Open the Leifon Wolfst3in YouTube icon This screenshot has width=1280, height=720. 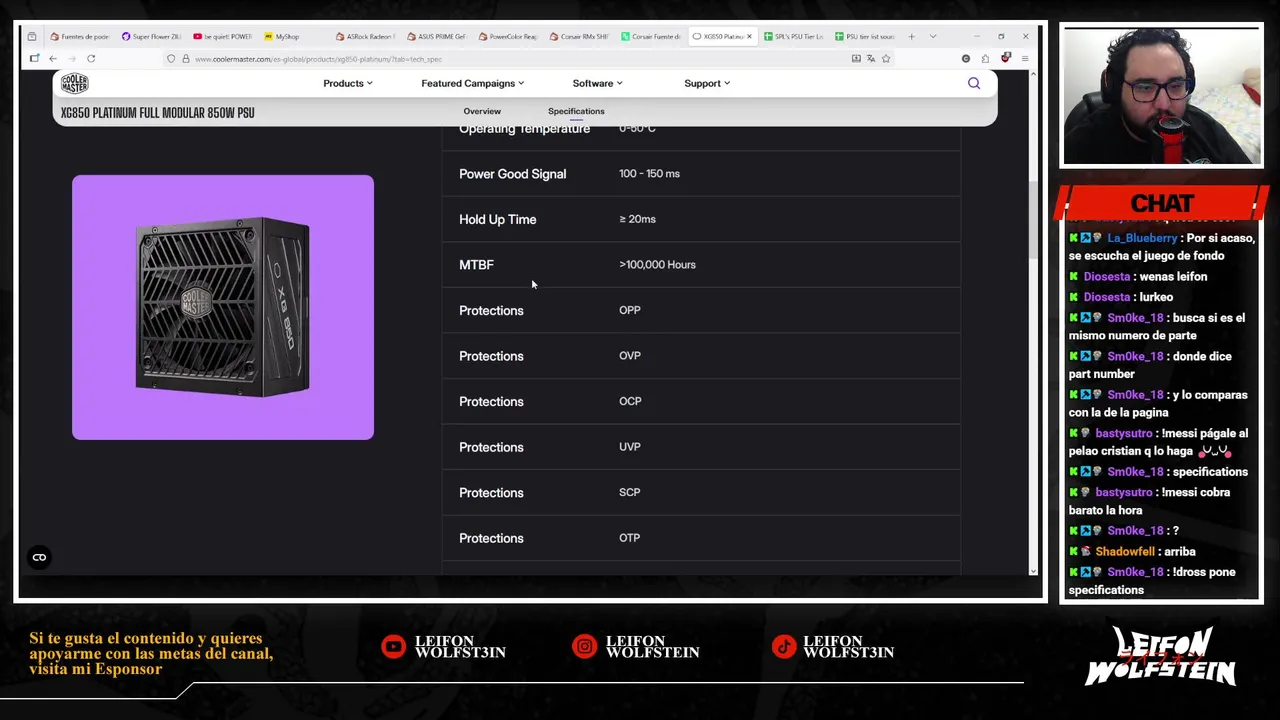pos(394,647)
